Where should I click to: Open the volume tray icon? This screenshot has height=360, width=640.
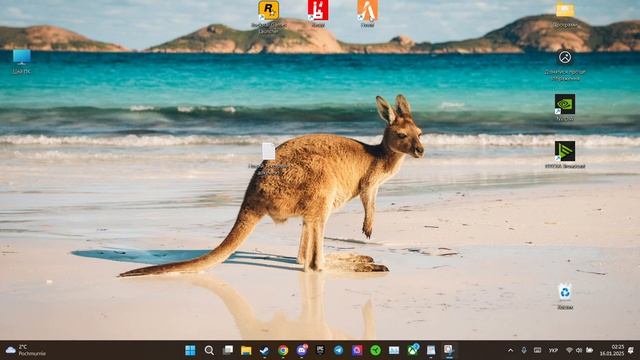579,350
